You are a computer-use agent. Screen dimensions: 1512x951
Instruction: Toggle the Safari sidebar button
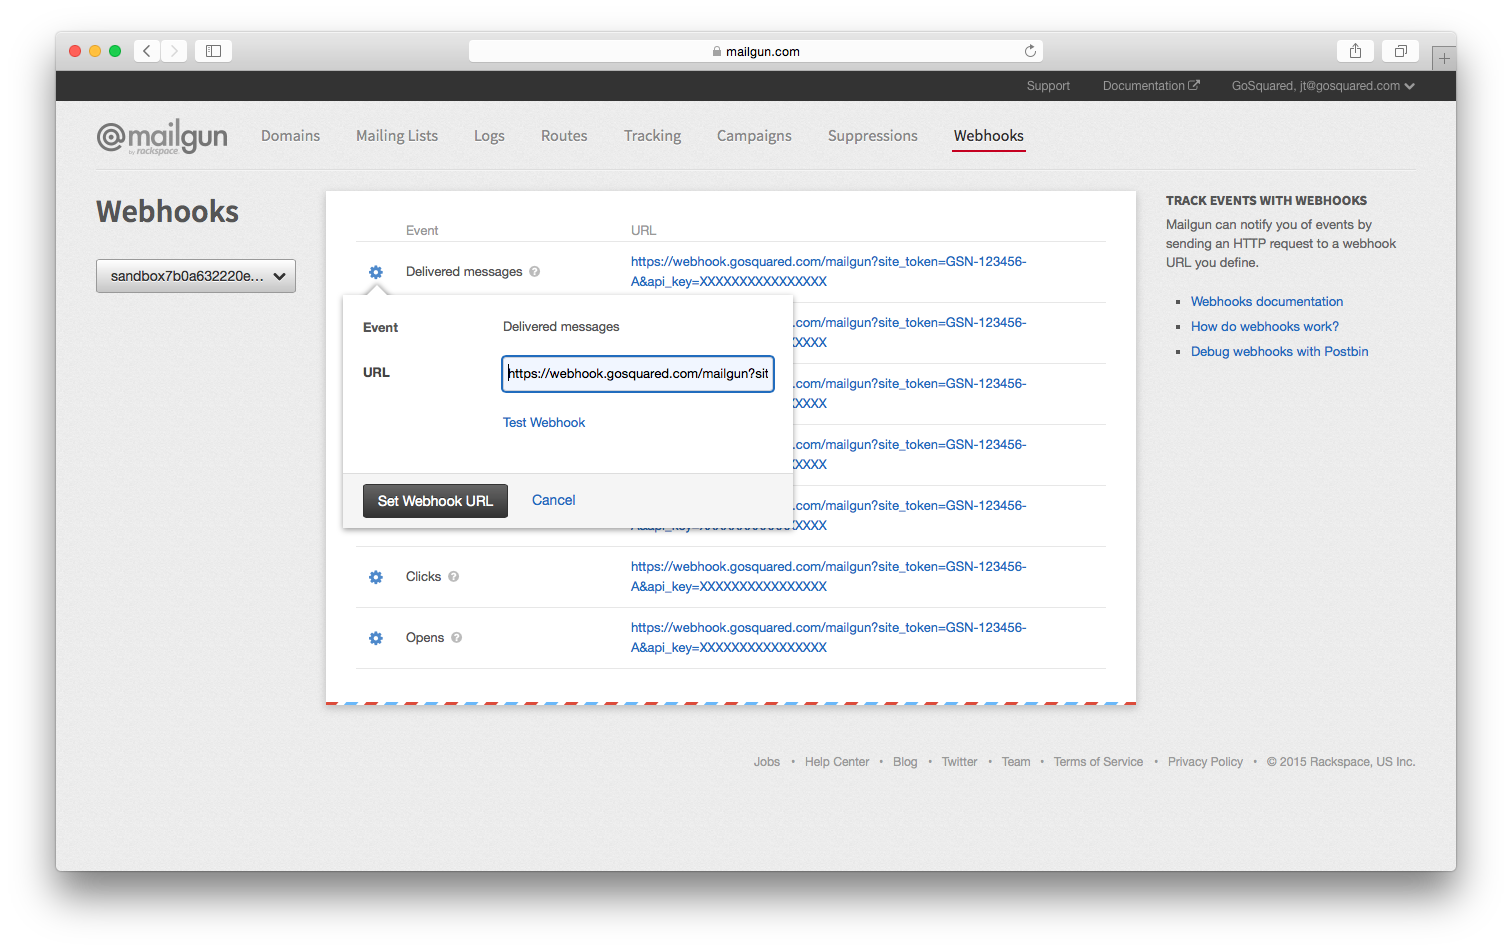(213, 51)
